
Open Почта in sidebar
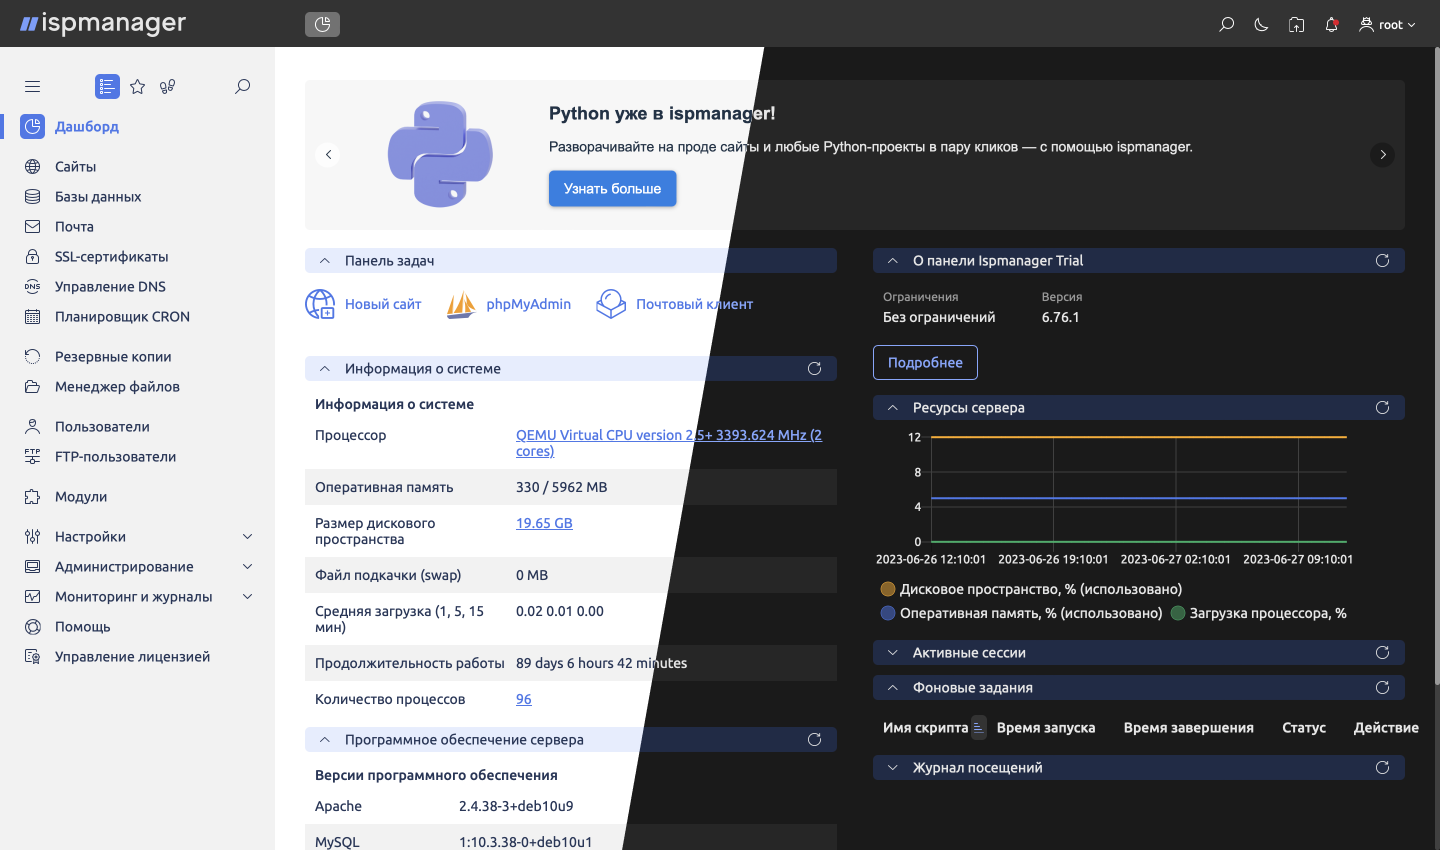(74, 227)
